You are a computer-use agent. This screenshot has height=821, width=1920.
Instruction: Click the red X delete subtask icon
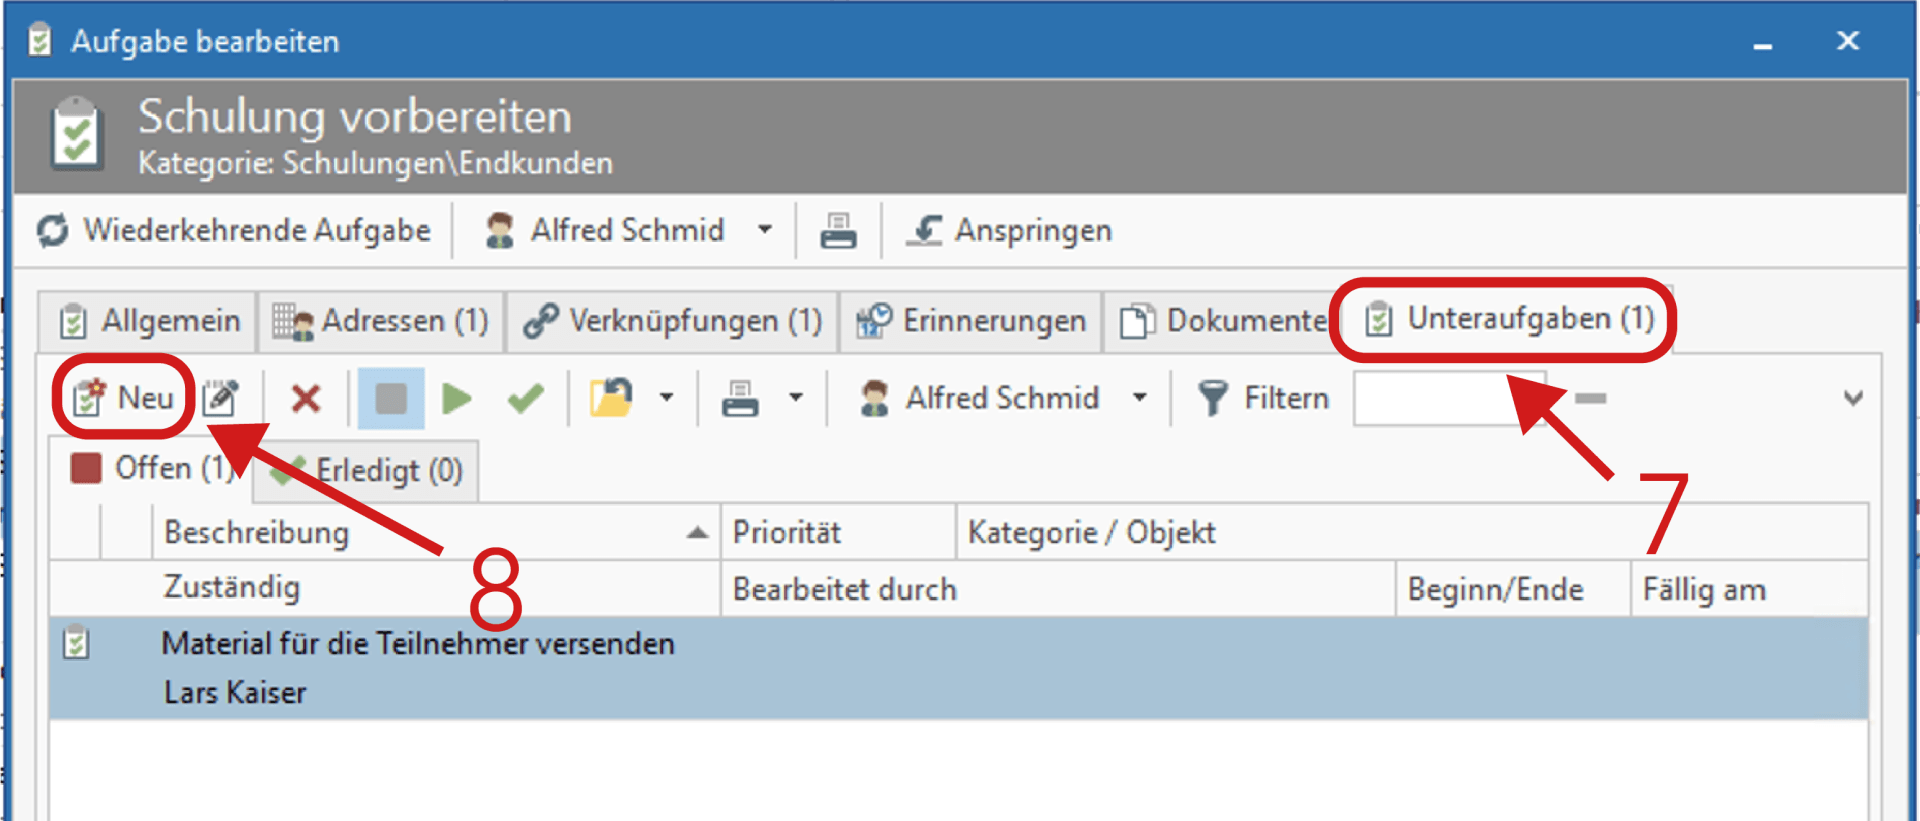(x=303, y=397)
